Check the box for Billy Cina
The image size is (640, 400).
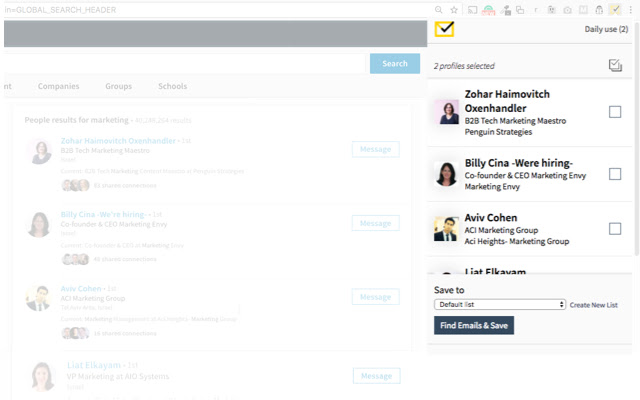615,174
